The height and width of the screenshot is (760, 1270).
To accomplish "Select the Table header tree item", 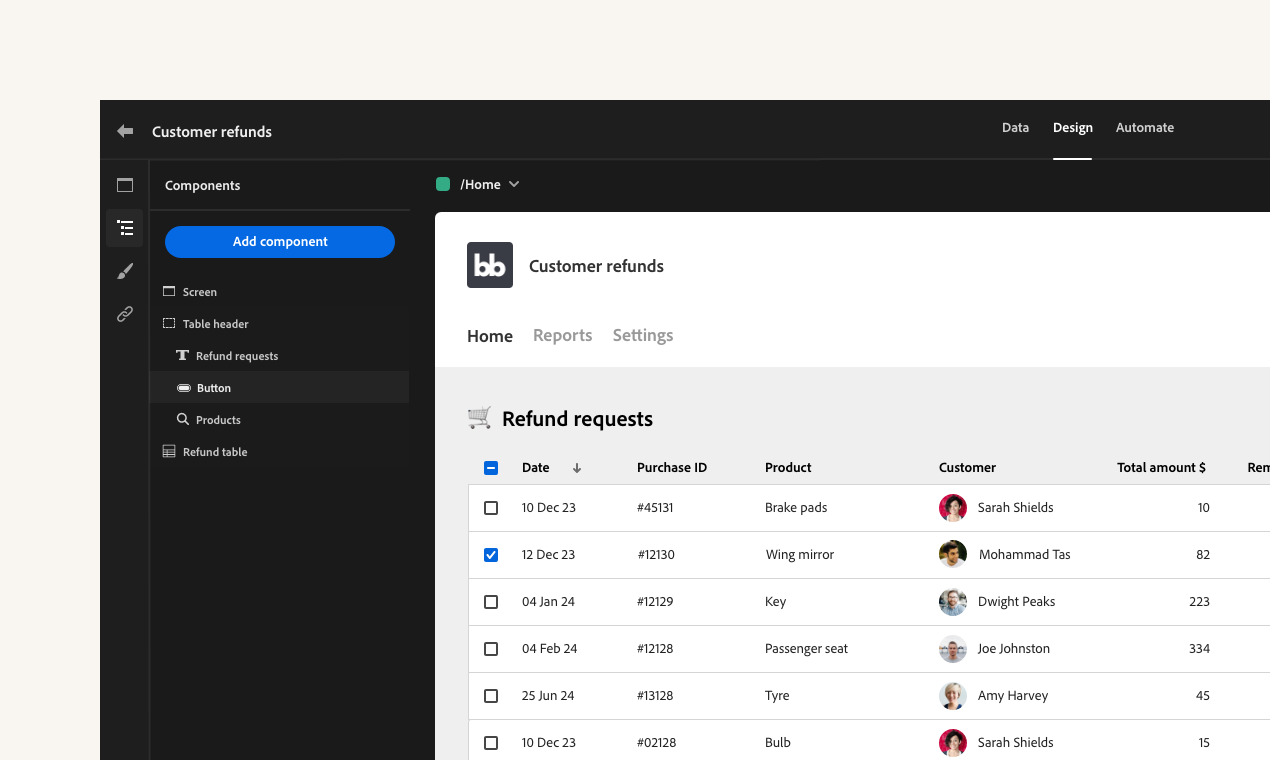I will [280, 324].
